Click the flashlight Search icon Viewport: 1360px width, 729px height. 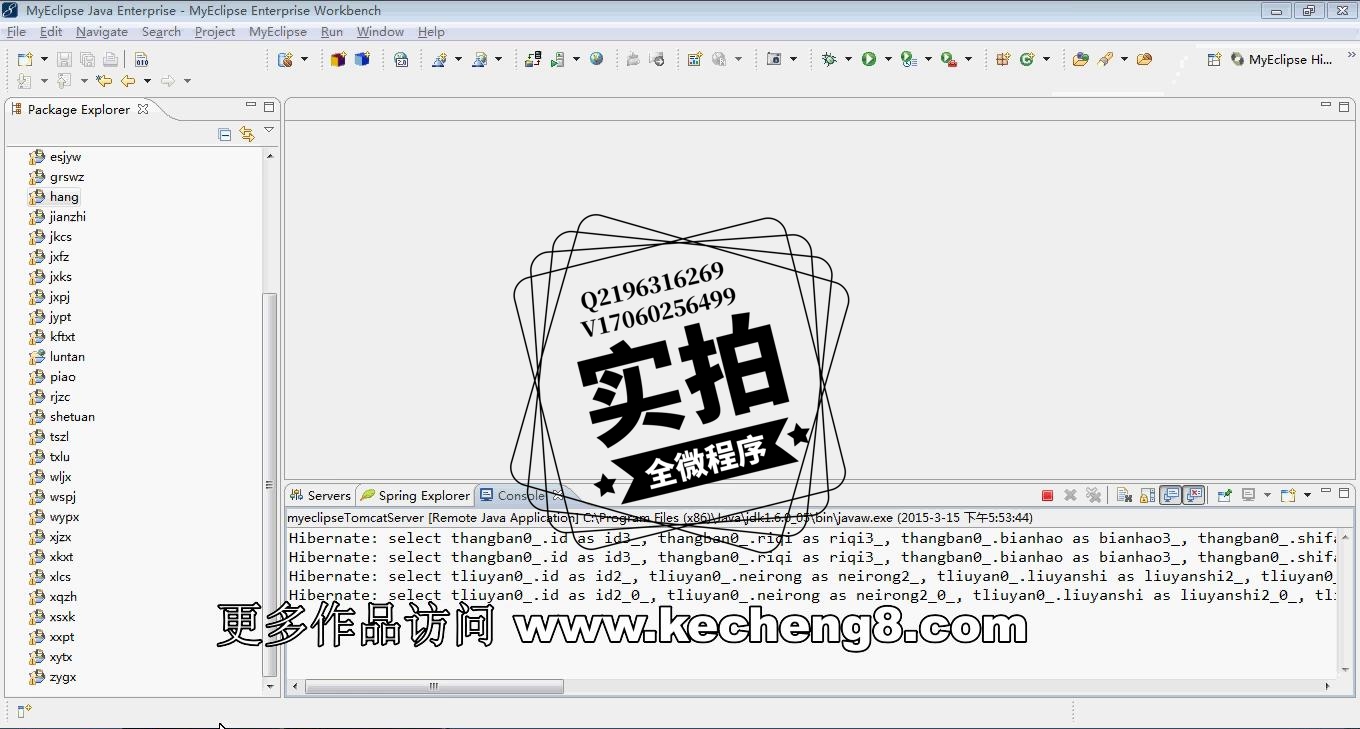1105,59
